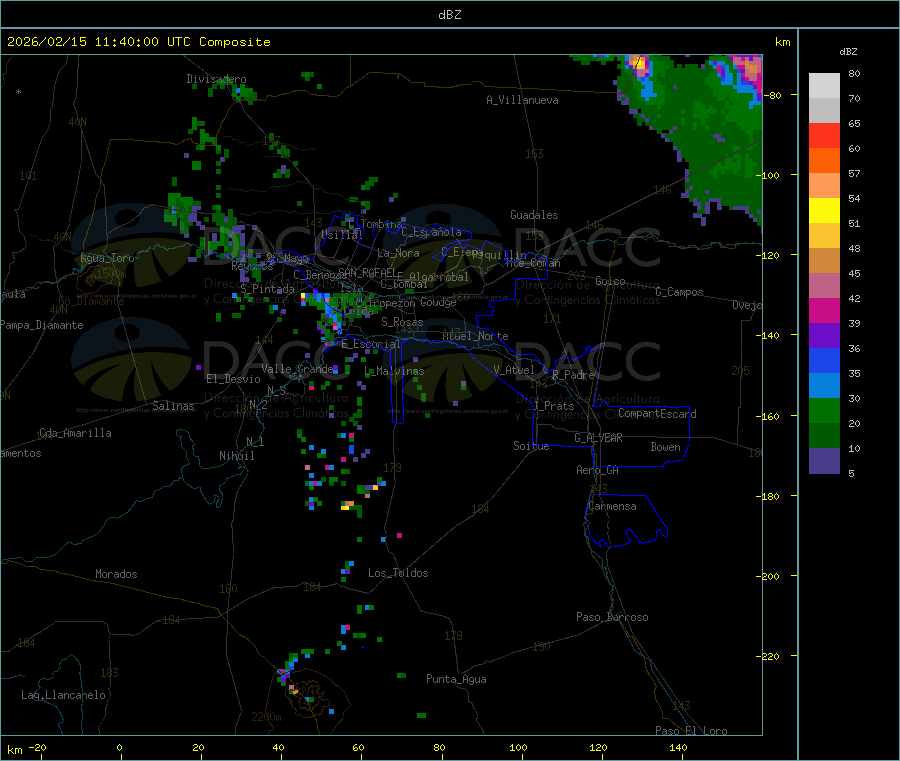Image resolution: width=900 pixels, height=761 pixels.
Task: Select the Valle_Grande label
Action: tap(297, 369)
